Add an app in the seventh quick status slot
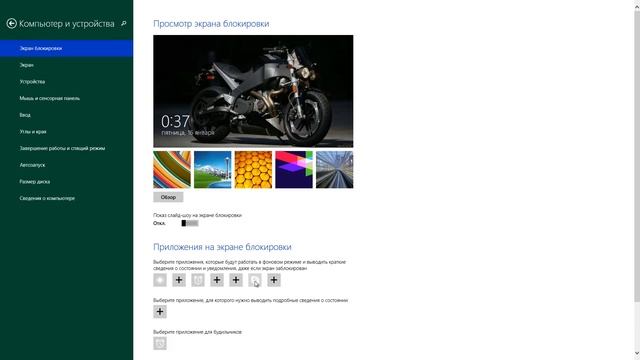Screen dimensions: 640x360 [x=274, y=280]
